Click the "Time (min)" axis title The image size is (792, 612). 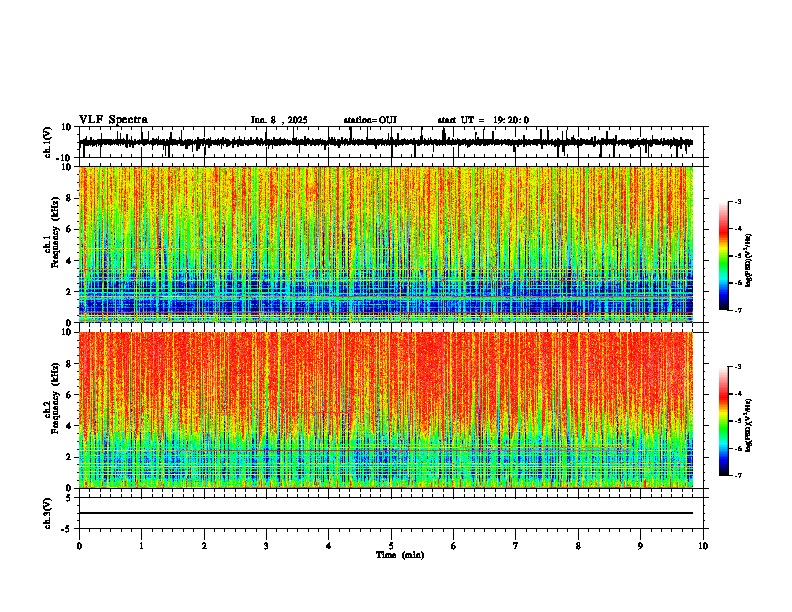[x=400, y=555]
